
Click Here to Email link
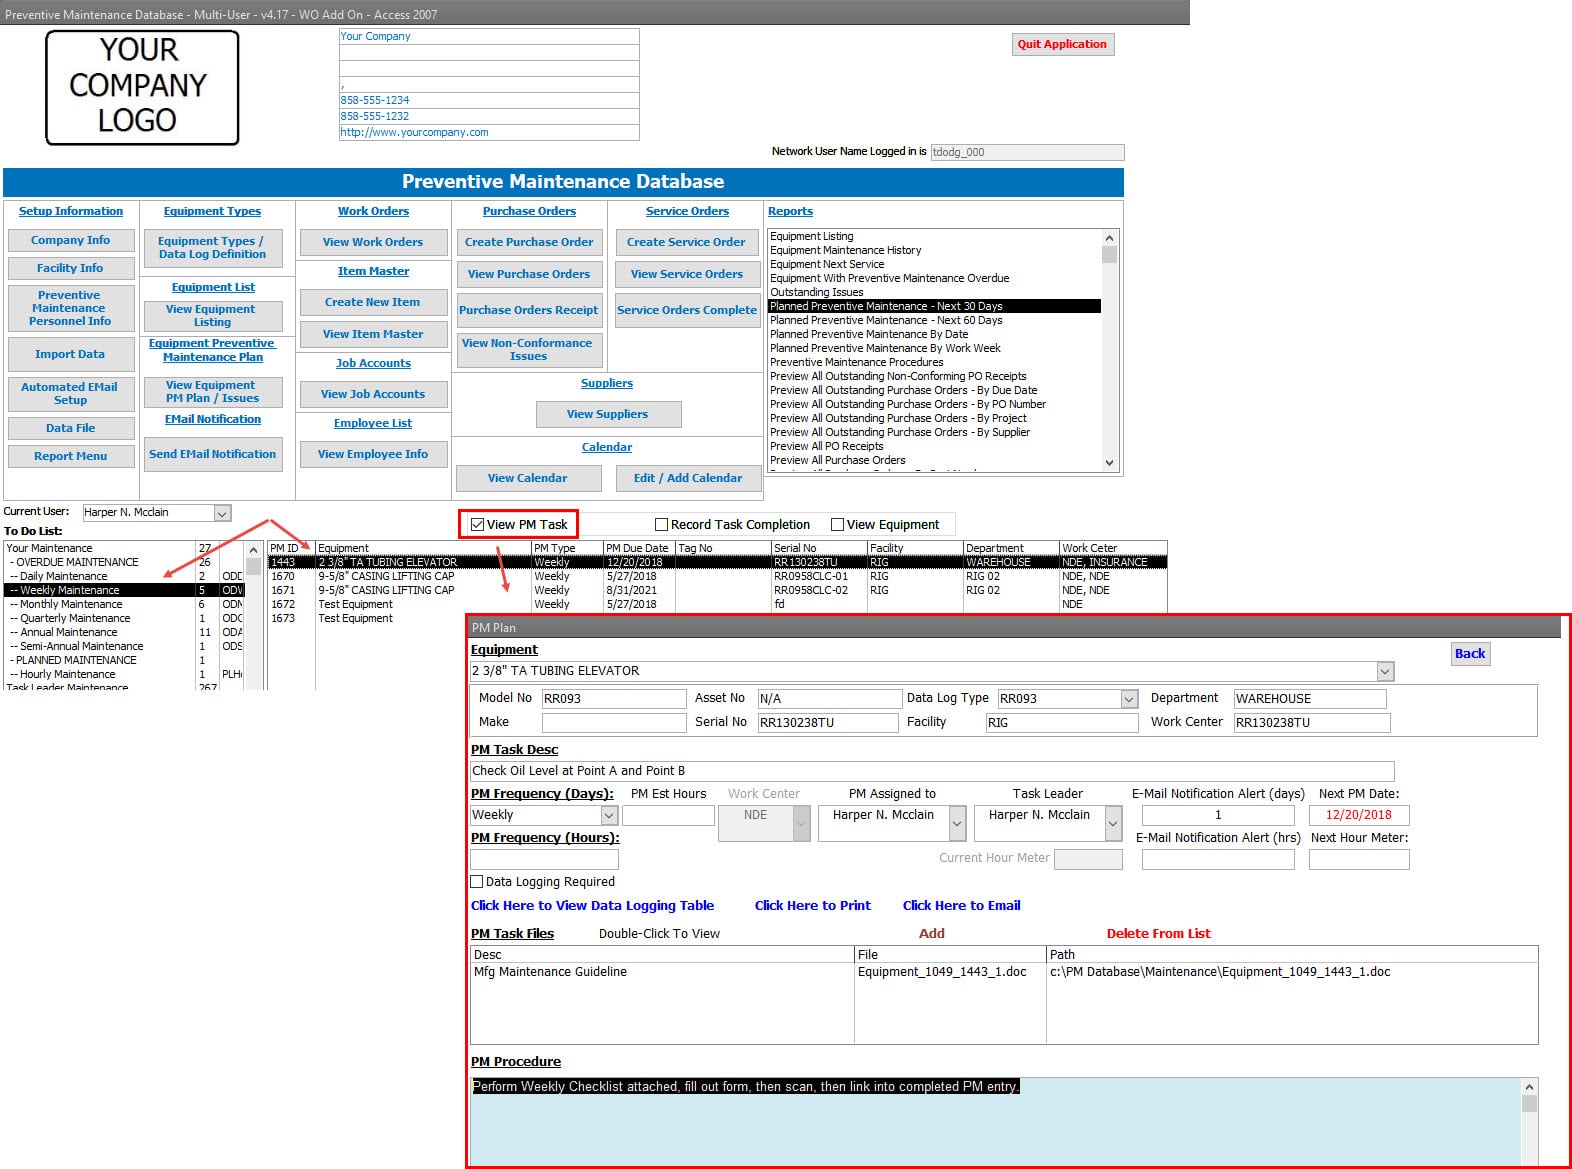(x=962, y=906)
